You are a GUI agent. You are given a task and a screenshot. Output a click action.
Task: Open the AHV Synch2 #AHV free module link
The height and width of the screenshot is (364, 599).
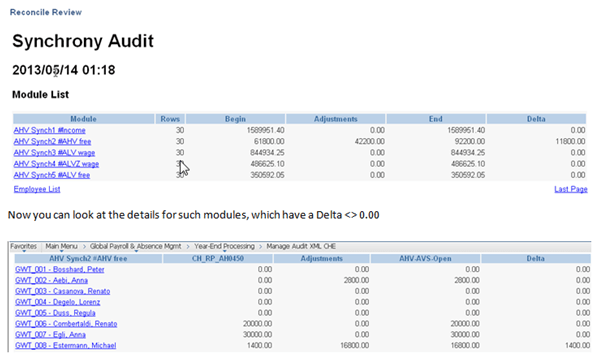52,141
